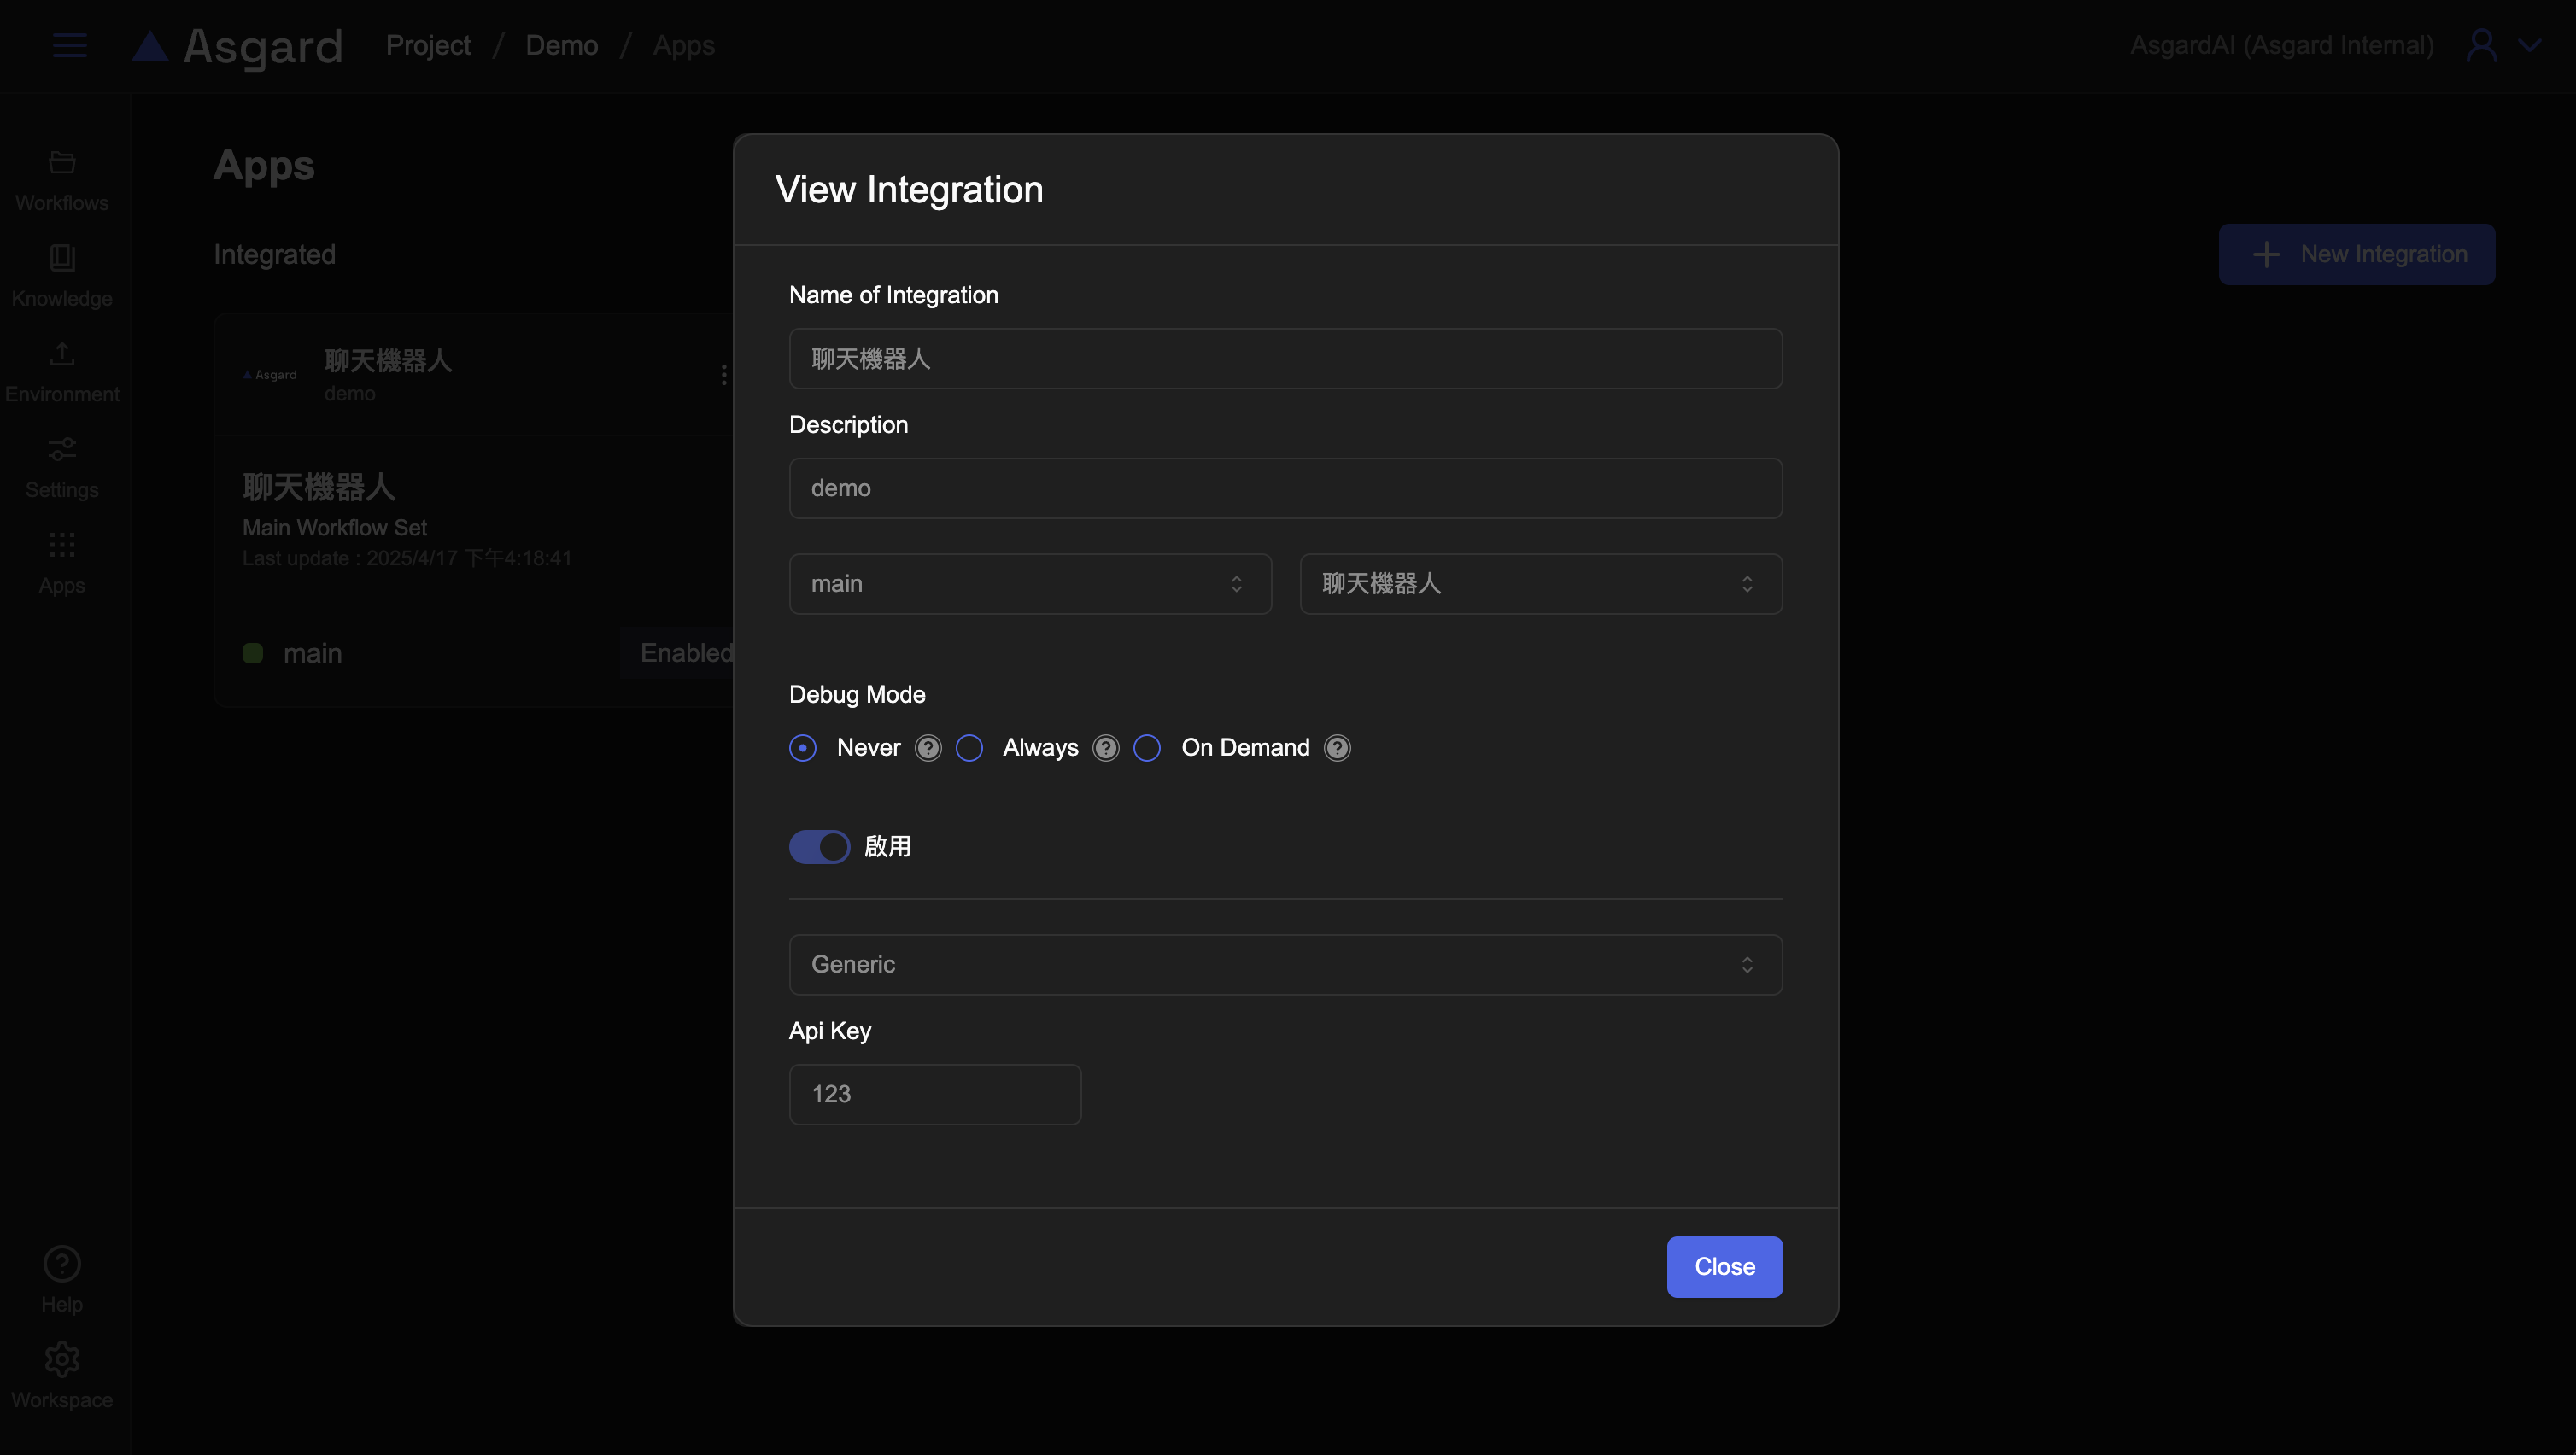Click the help icon next to Always

(x=1105, y=748)
